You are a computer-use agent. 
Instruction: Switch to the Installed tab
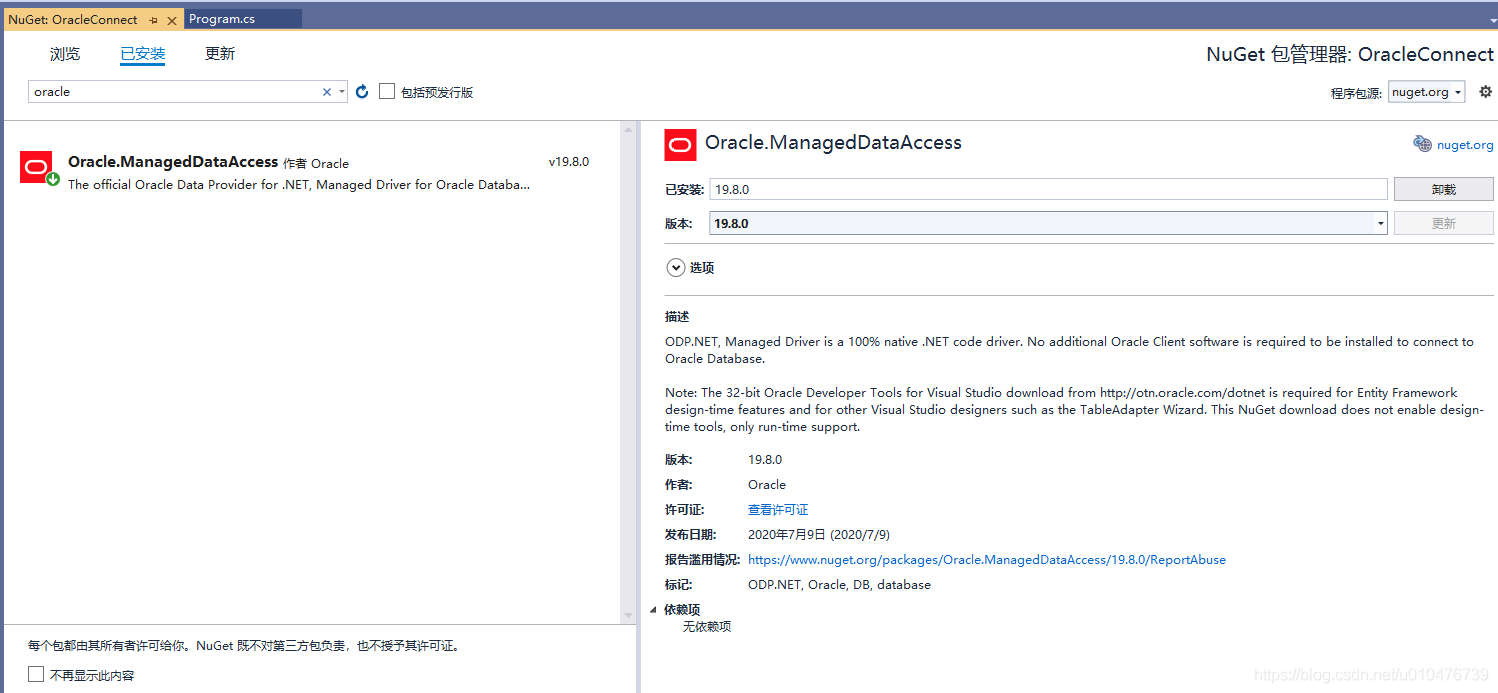click(142, 54)
